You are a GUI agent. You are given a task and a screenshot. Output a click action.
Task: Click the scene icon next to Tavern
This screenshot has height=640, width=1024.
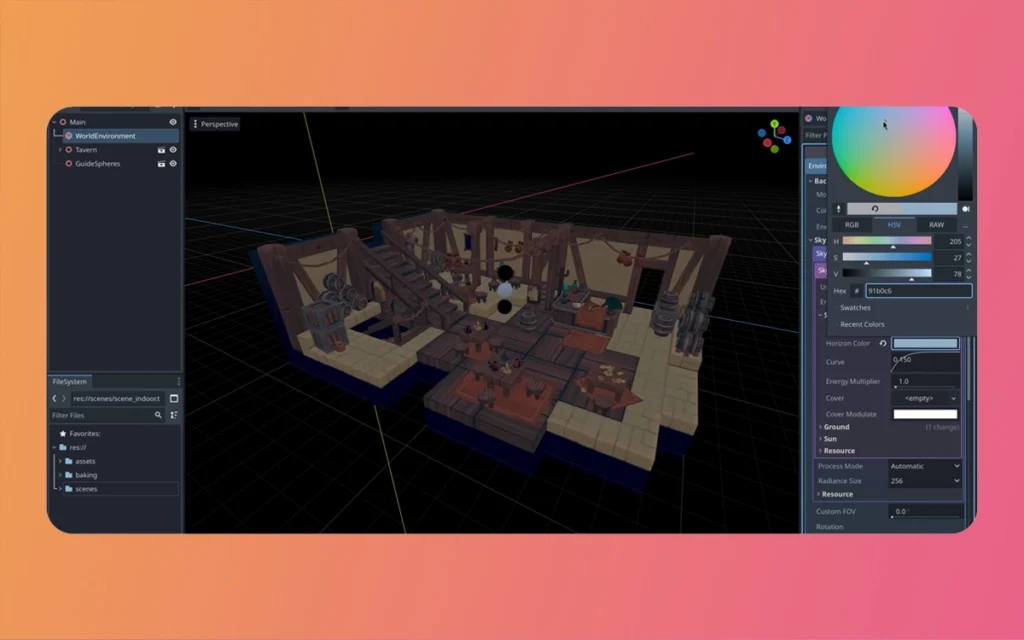161,150
